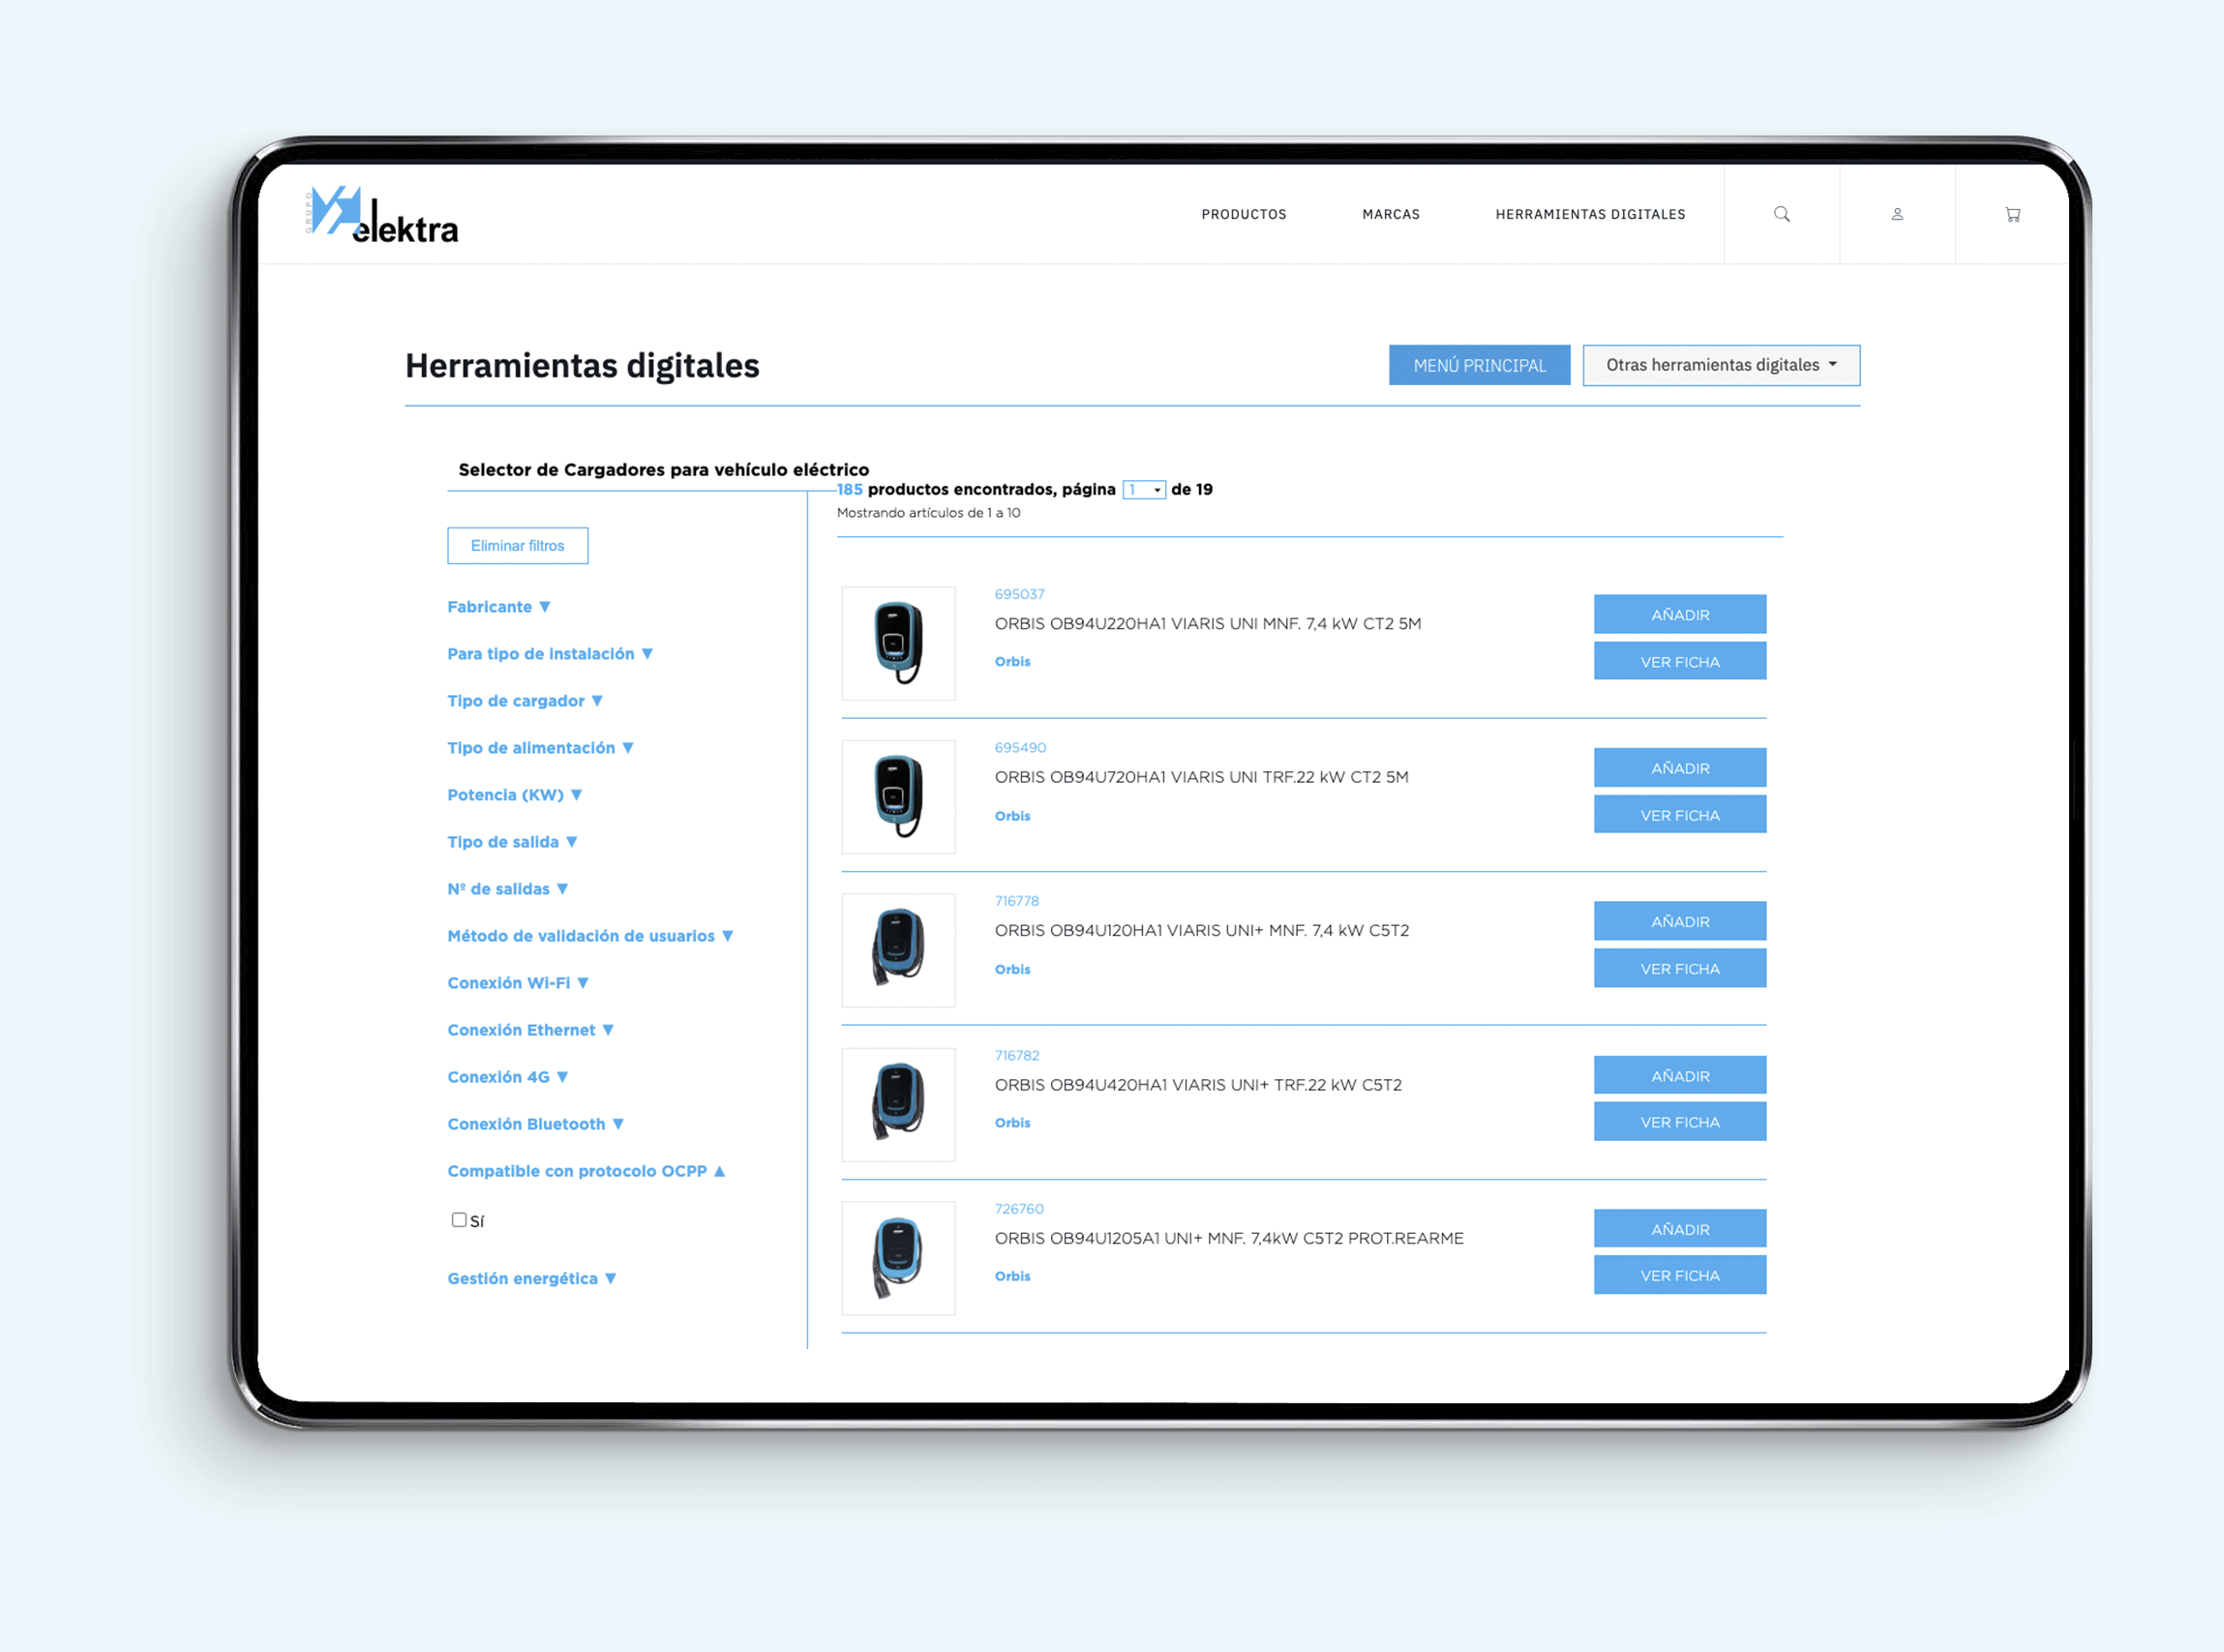
Task: Expand the Tipo de salida filter
Action: tap(512, 841)
